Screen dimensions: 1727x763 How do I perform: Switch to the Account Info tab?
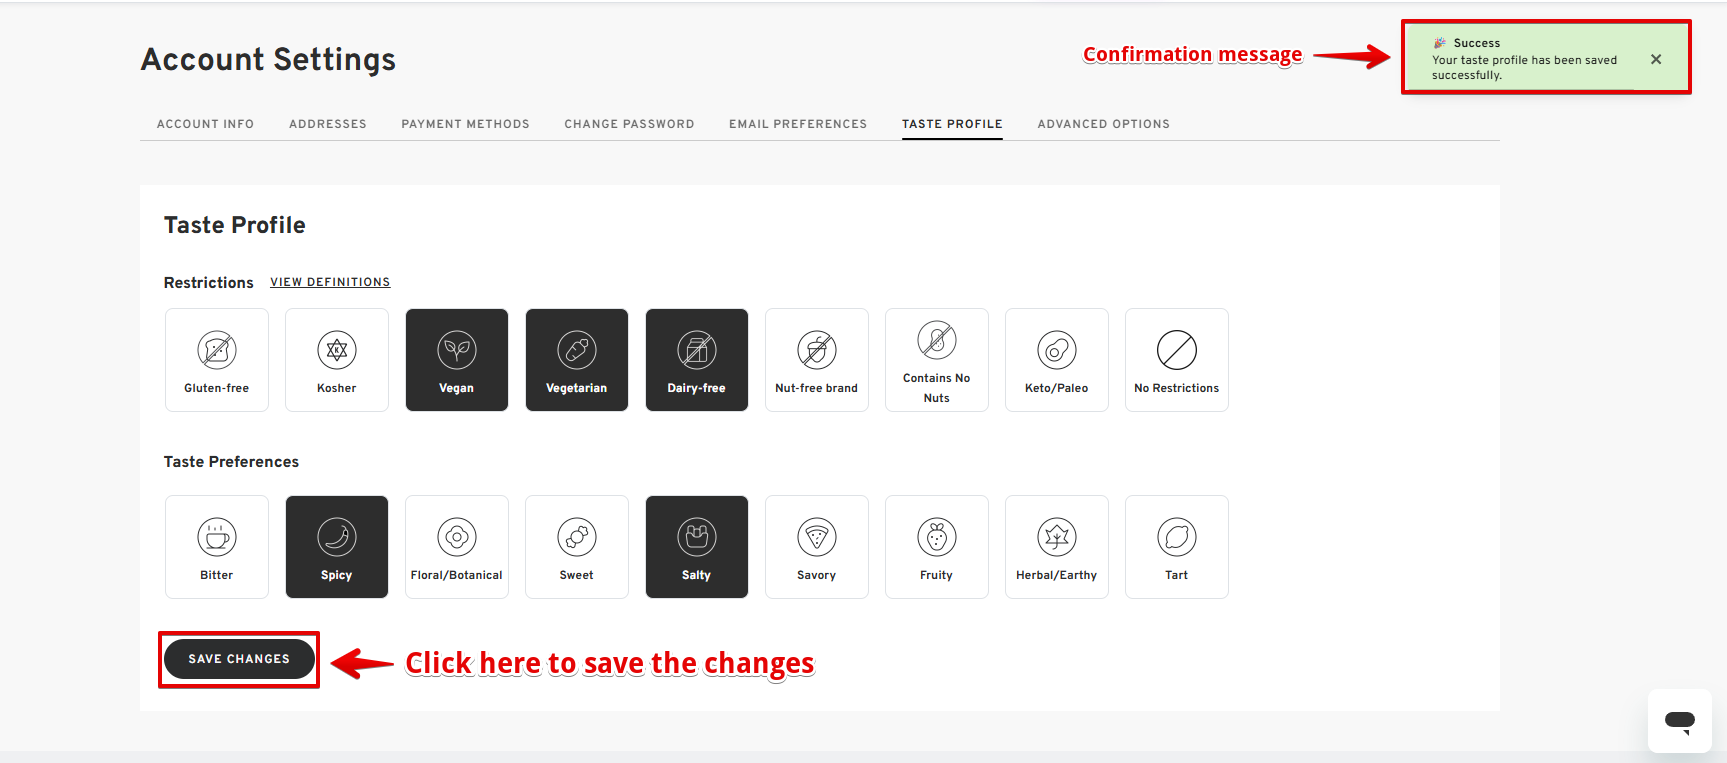click(205, 124)
